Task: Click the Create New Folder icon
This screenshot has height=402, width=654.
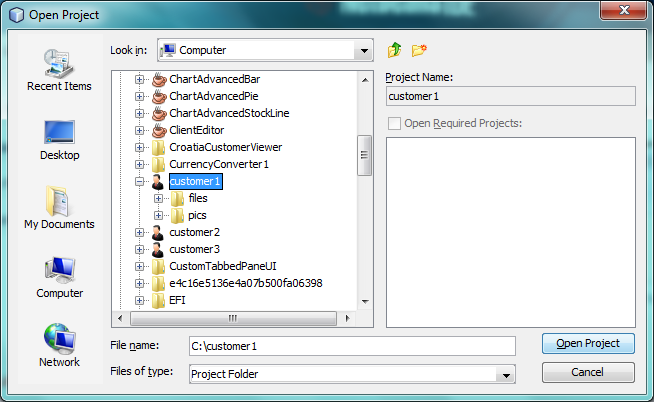Action: click(419, 50)
